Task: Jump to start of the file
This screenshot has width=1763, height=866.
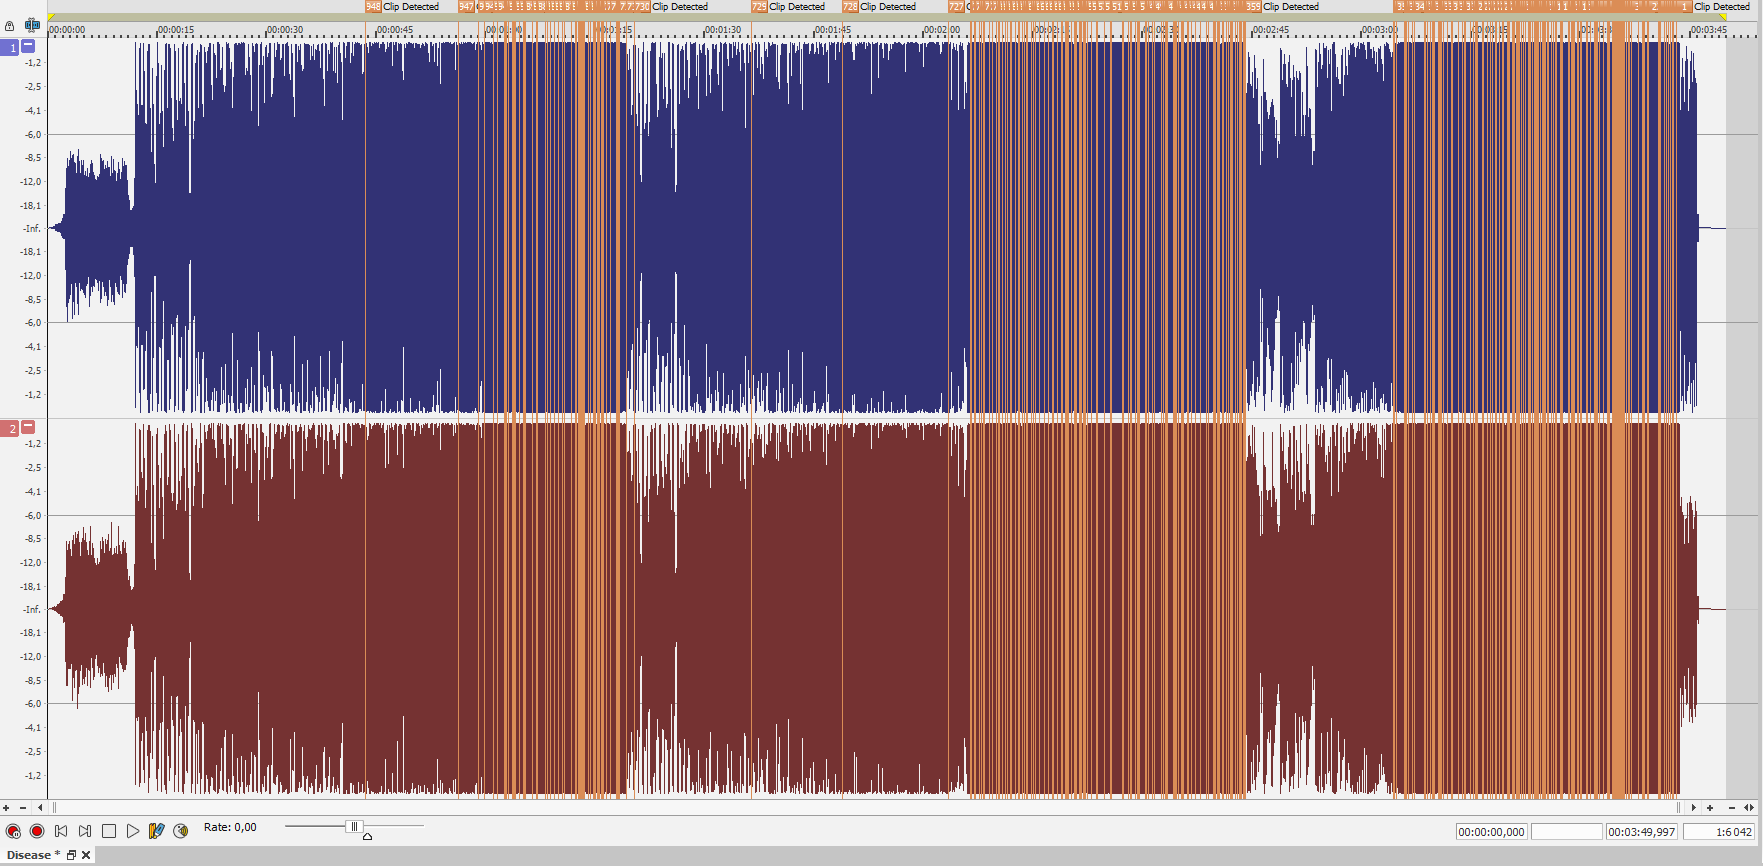Action: coord(61,831)
